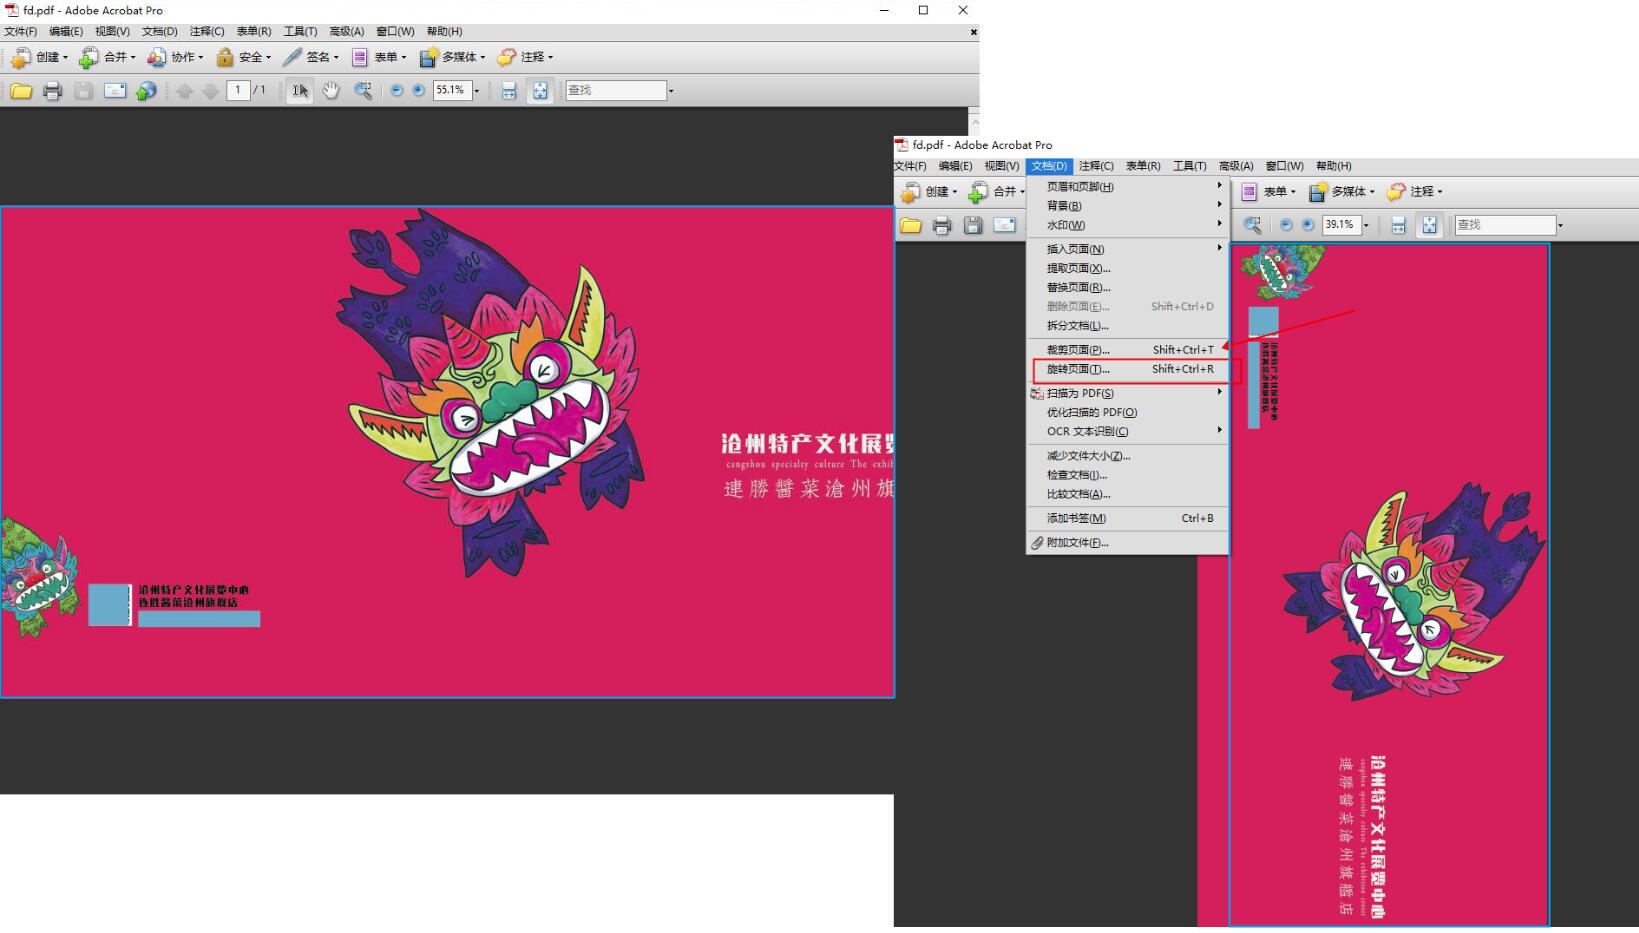Choose 裁剪页面(P) from document menu
This screenshot has width=1639, height=933.
pyautogui.click(x=1129, y=350)
